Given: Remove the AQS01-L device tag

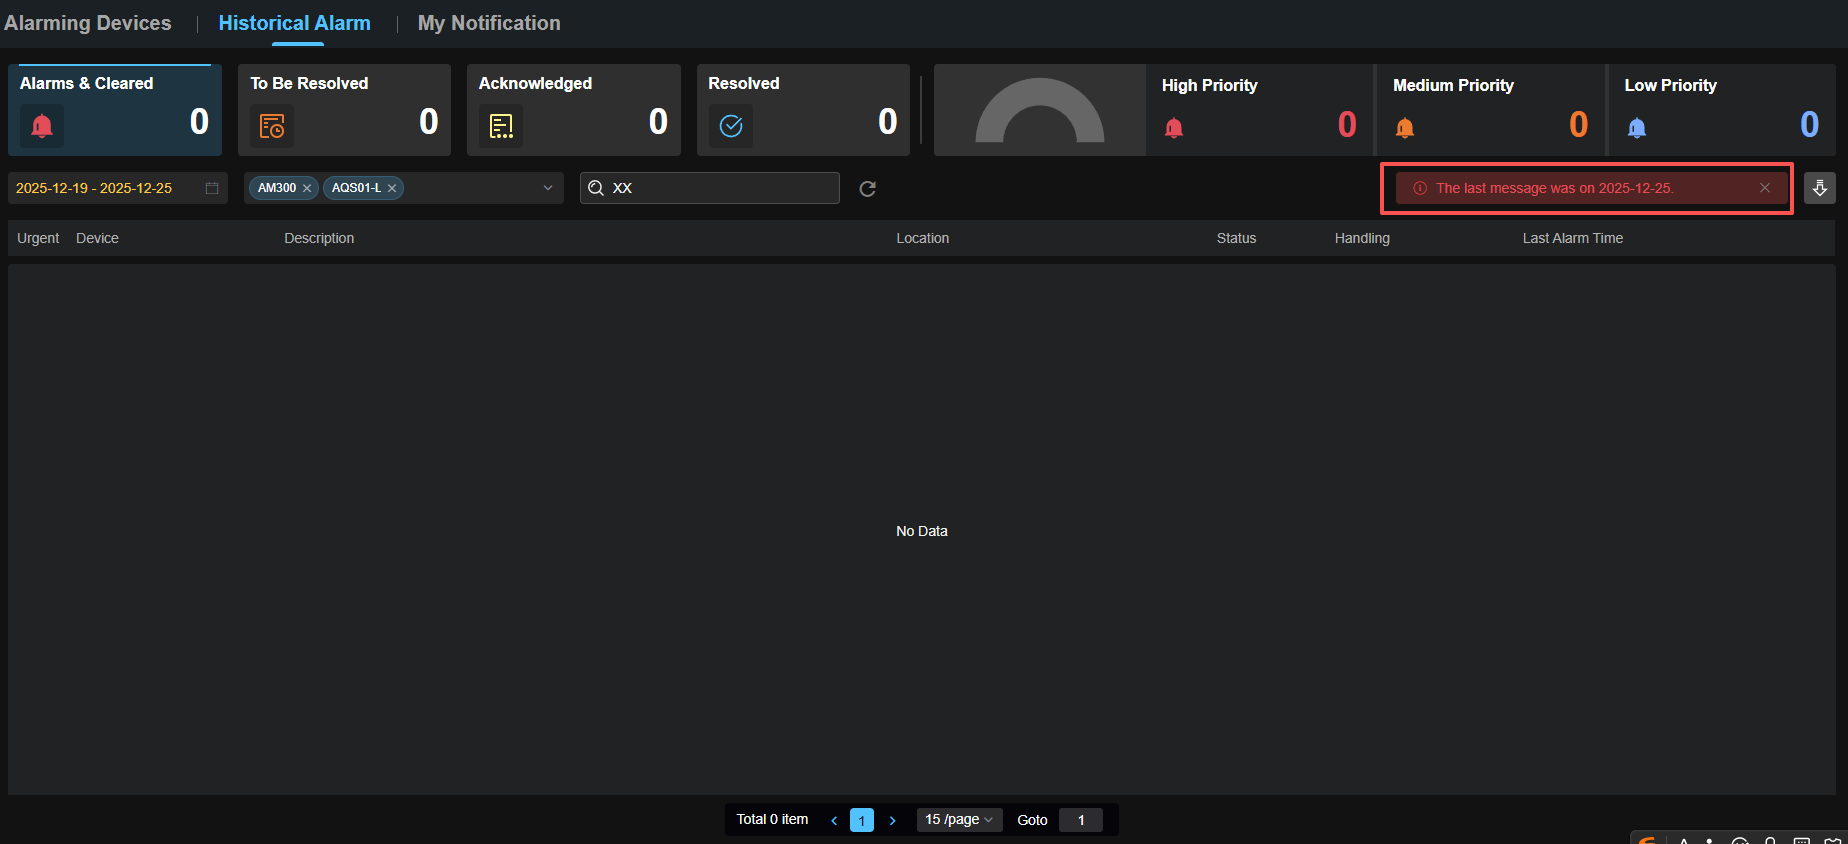Looking at the screenshot, I should point(392,188).
